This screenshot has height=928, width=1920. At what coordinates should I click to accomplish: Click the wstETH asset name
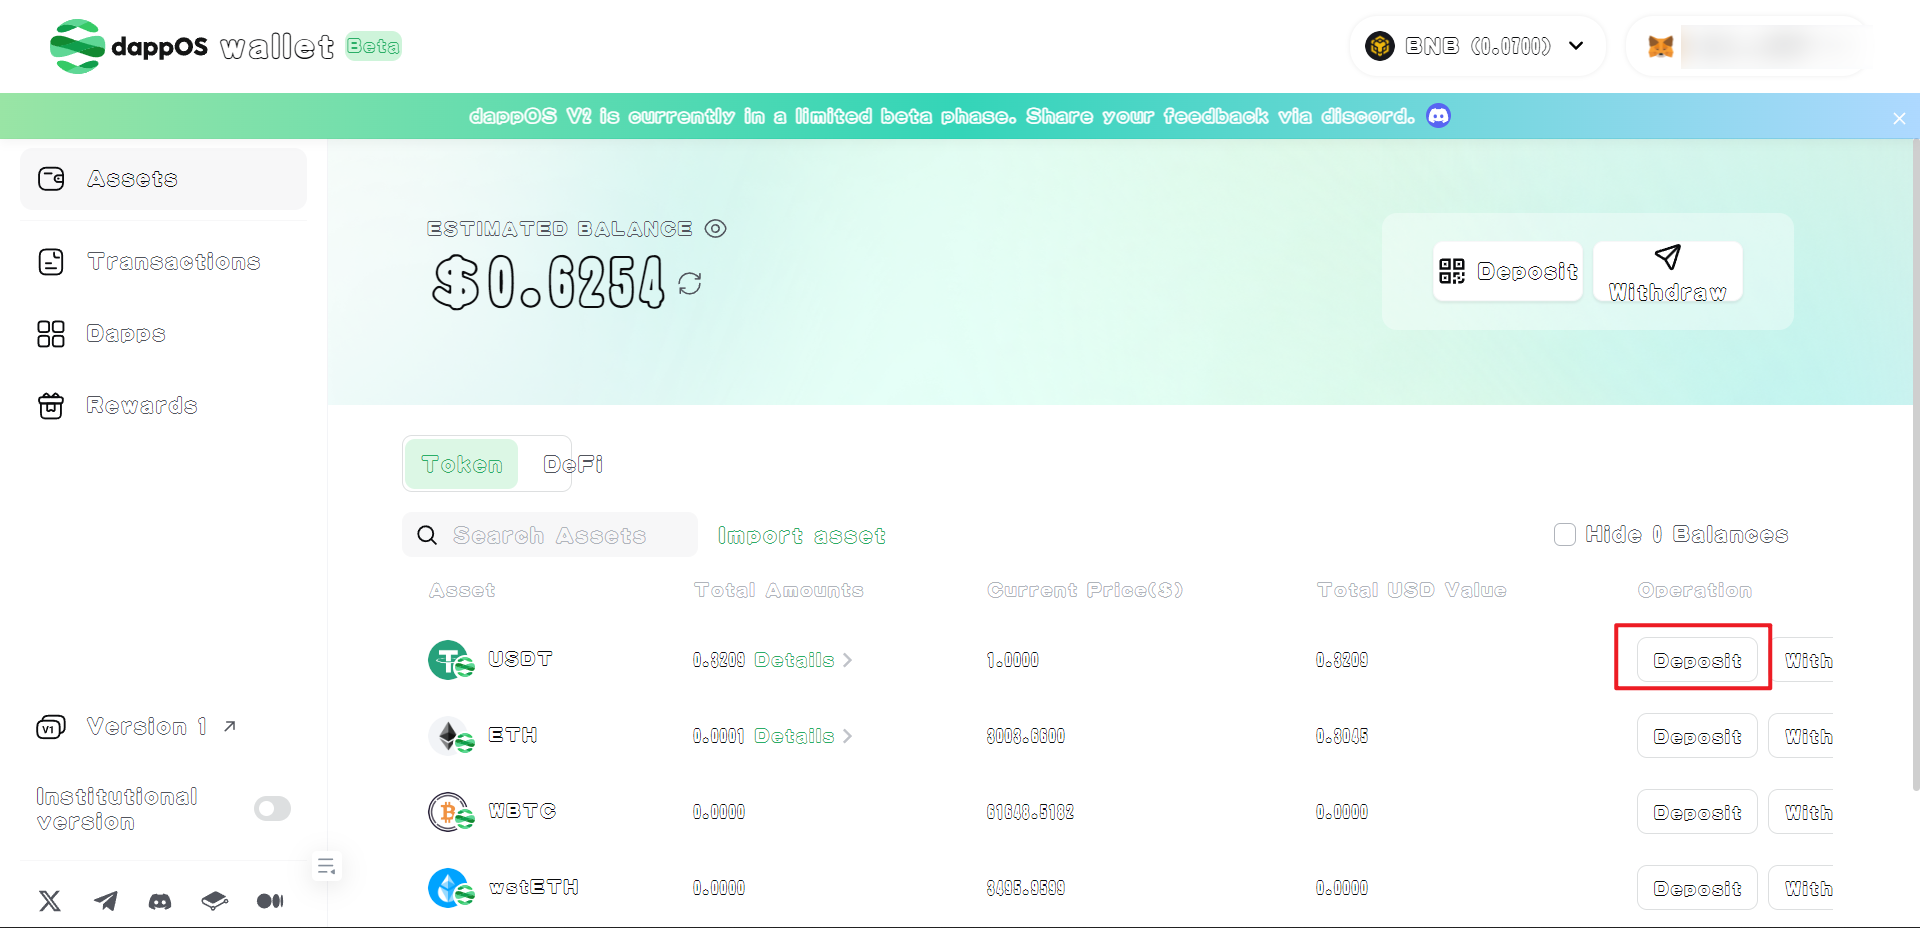pyautogui.click(x=533, y=887)
